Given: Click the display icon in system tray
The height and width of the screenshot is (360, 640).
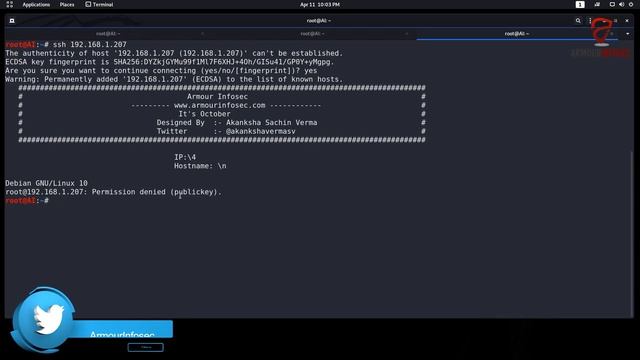Looking at the screenshot, I should pos(612,4).
